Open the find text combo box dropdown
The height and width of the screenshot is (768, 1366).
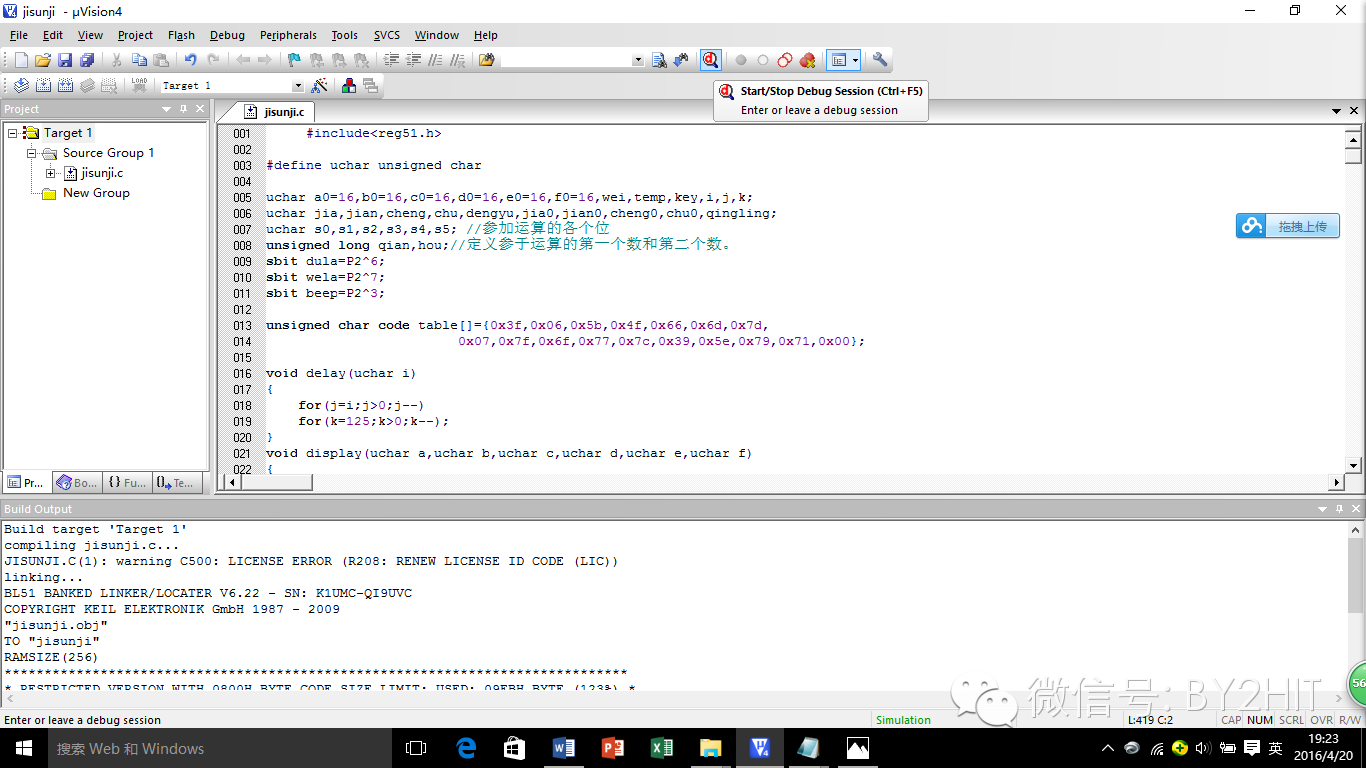638,60
